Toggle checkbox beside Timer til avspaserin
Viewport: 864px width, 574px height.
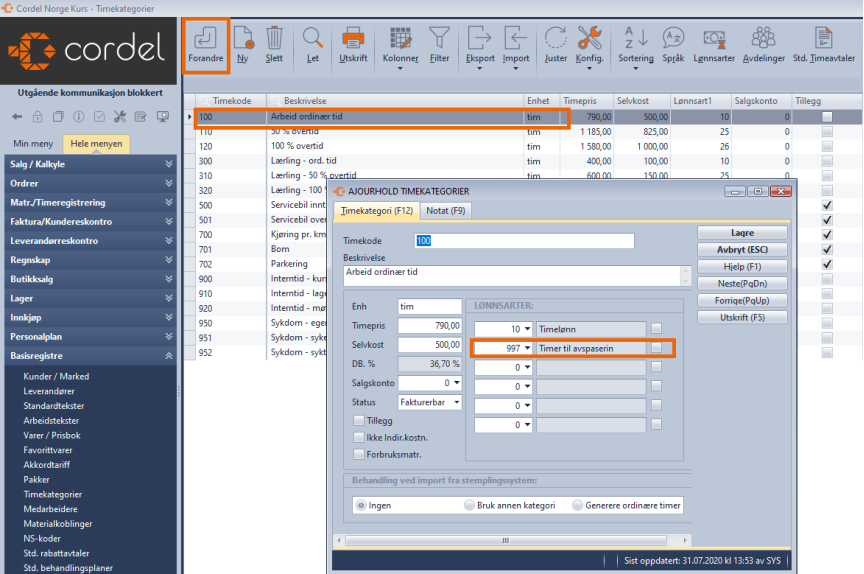click(x=656, y=348)
